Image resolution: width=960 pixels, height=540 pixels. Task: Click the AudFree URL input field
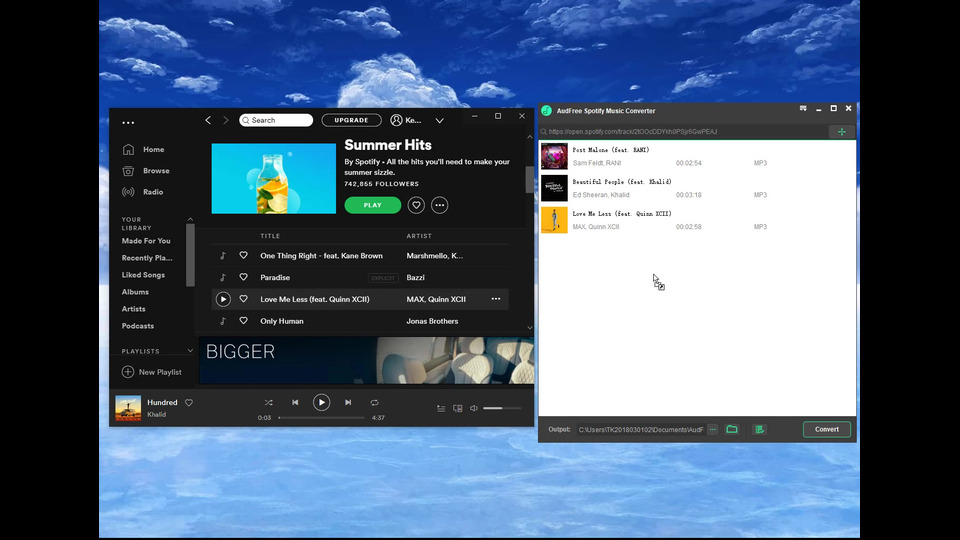coord(683,132)
